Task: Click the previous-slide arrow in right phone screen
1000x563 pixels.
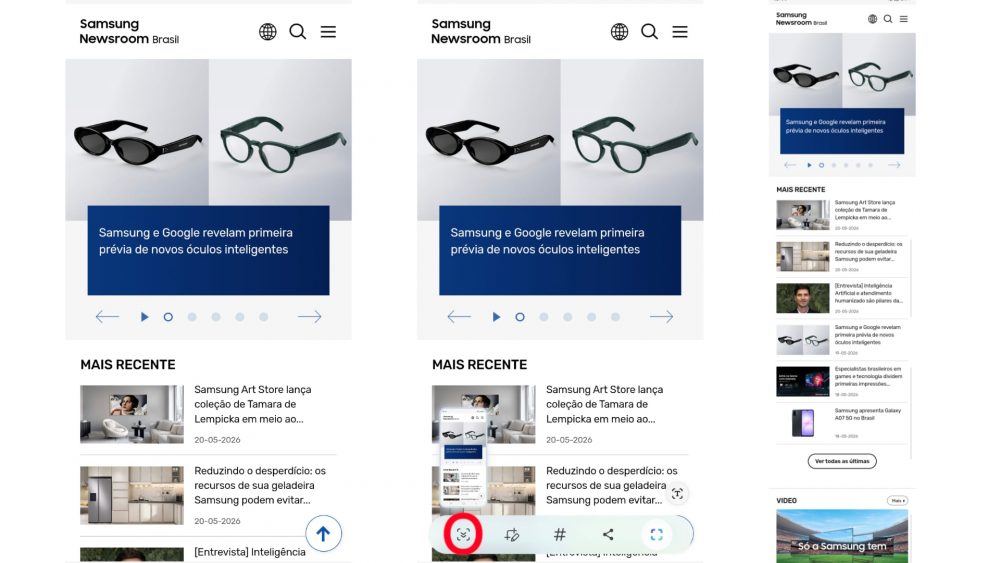Action: point(790,165)
